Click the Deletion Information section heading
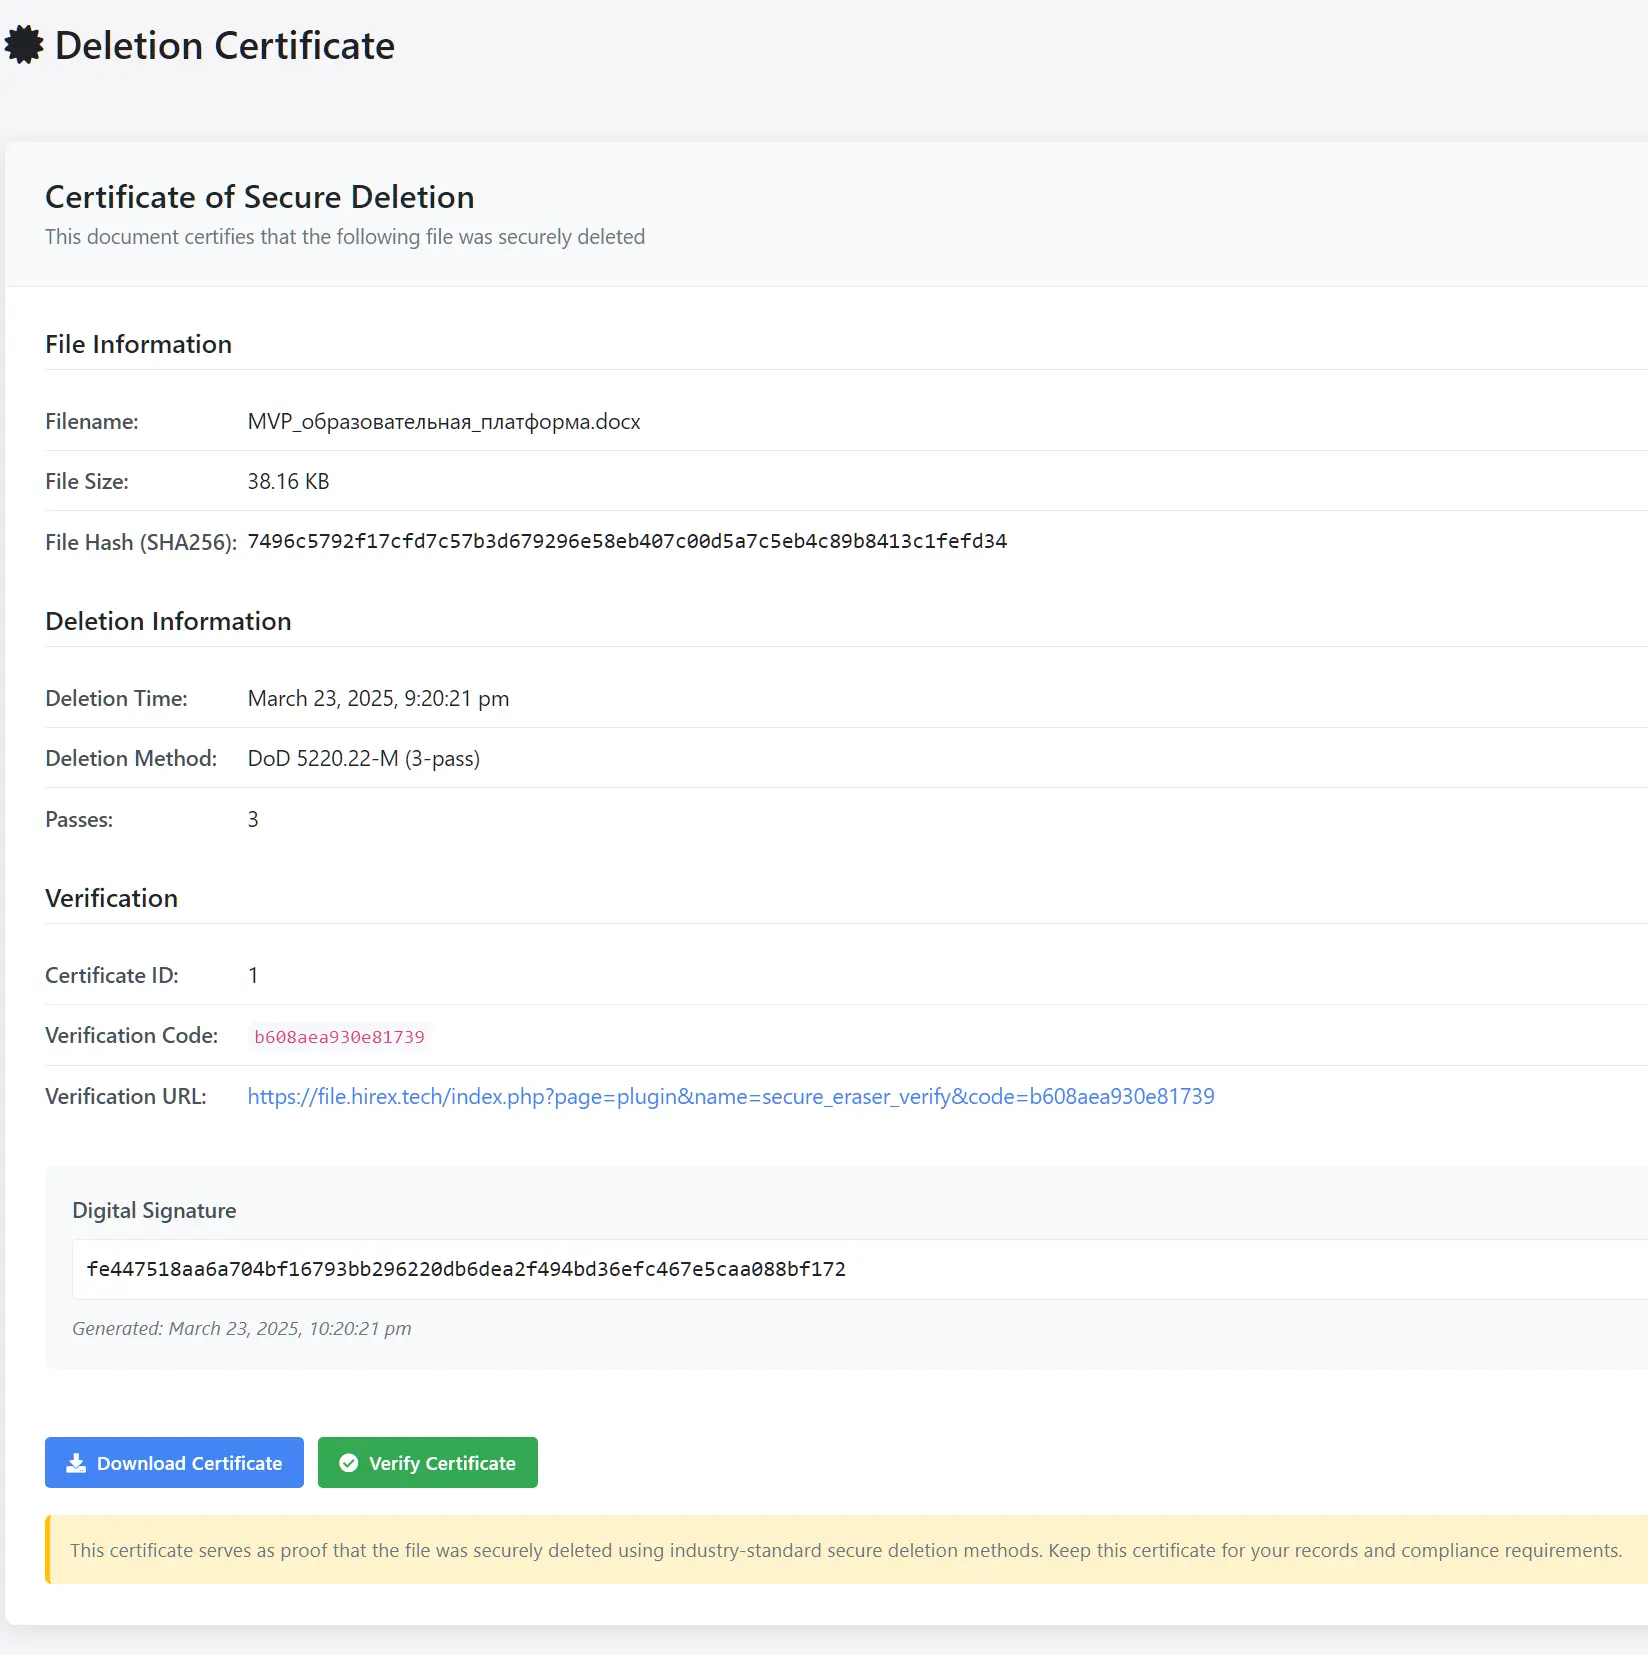 (168, 621)
